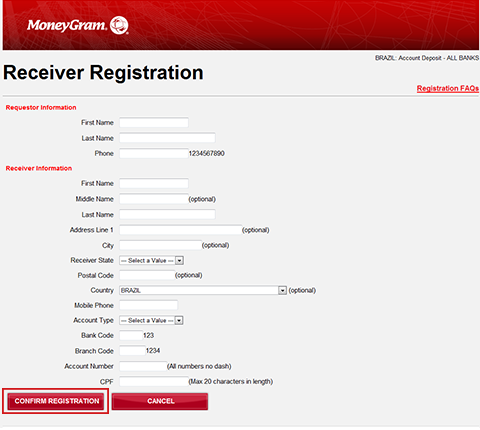Focus the Receiver First Name field
Screen dimensions: 480x430
(x=154, y=183)
